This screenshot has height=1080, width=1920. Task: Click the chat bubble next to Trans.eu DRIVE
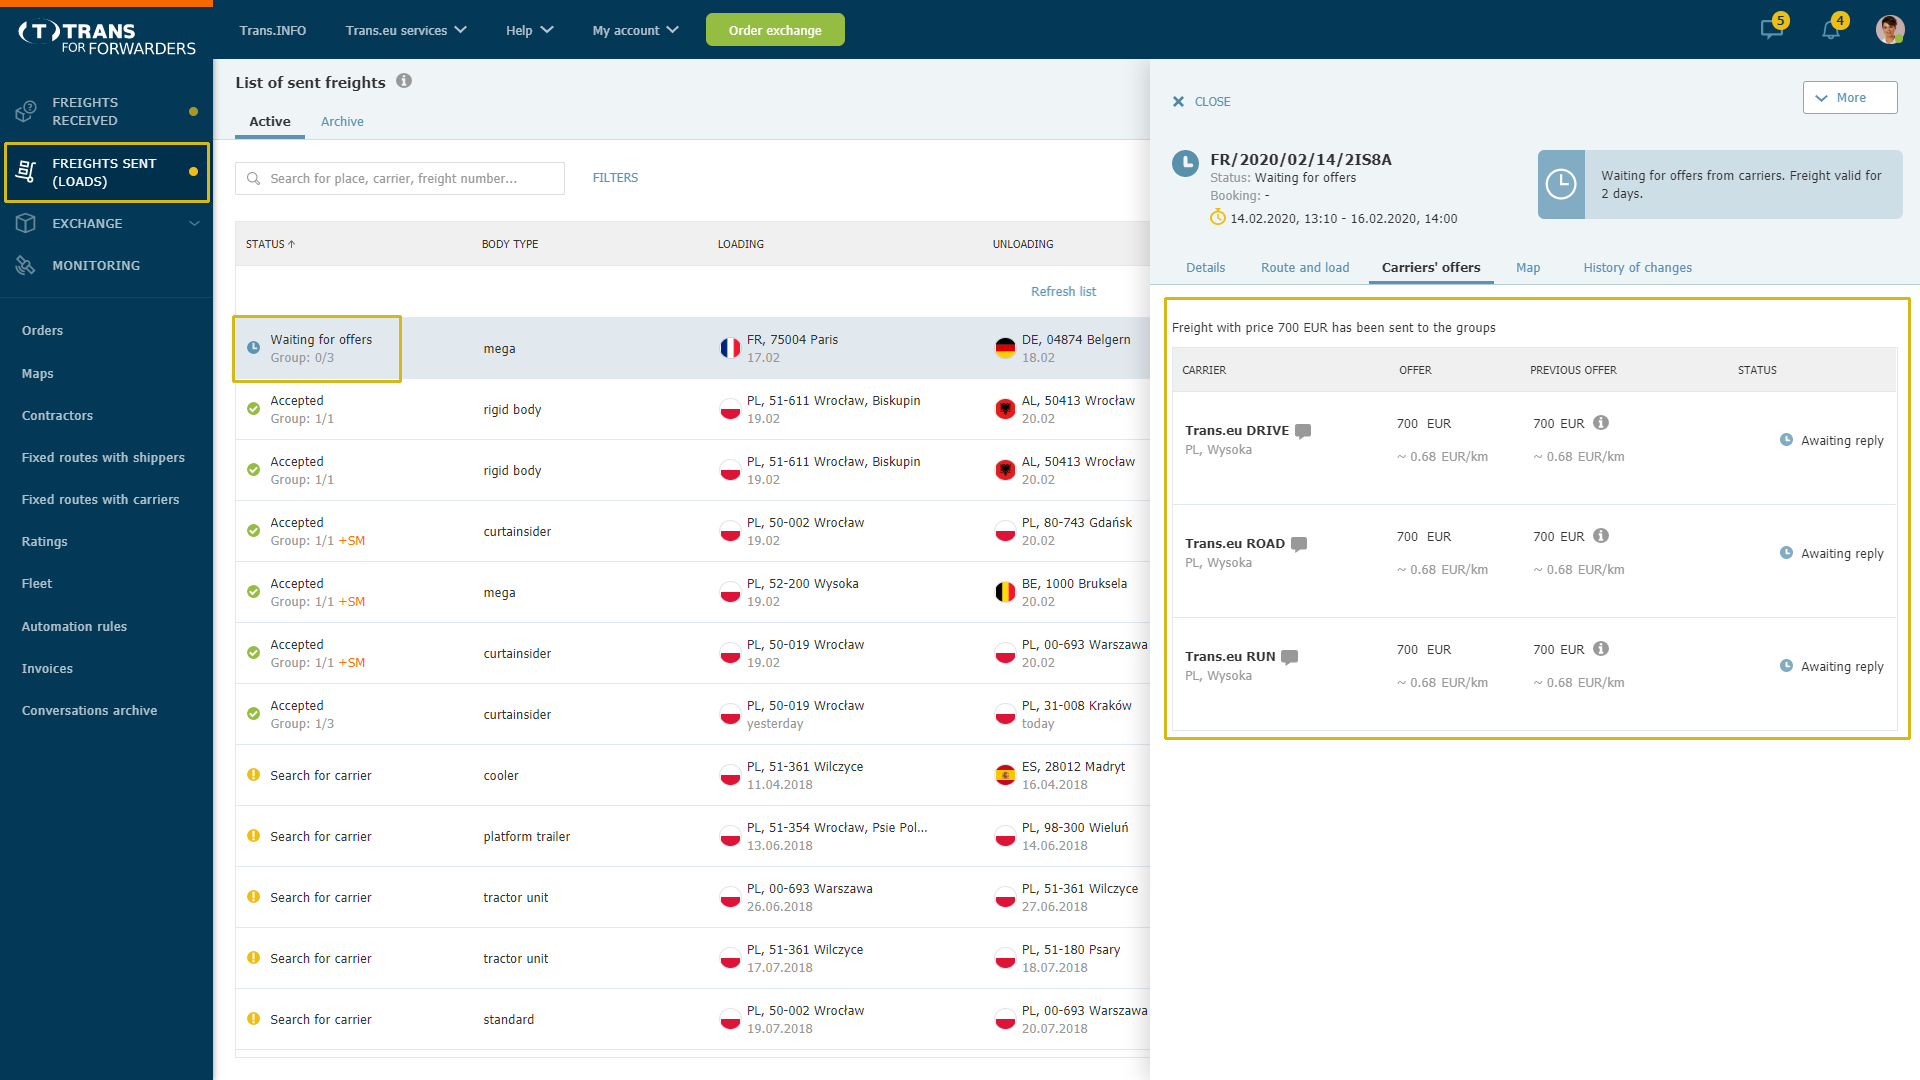[x=1303, y=431]
